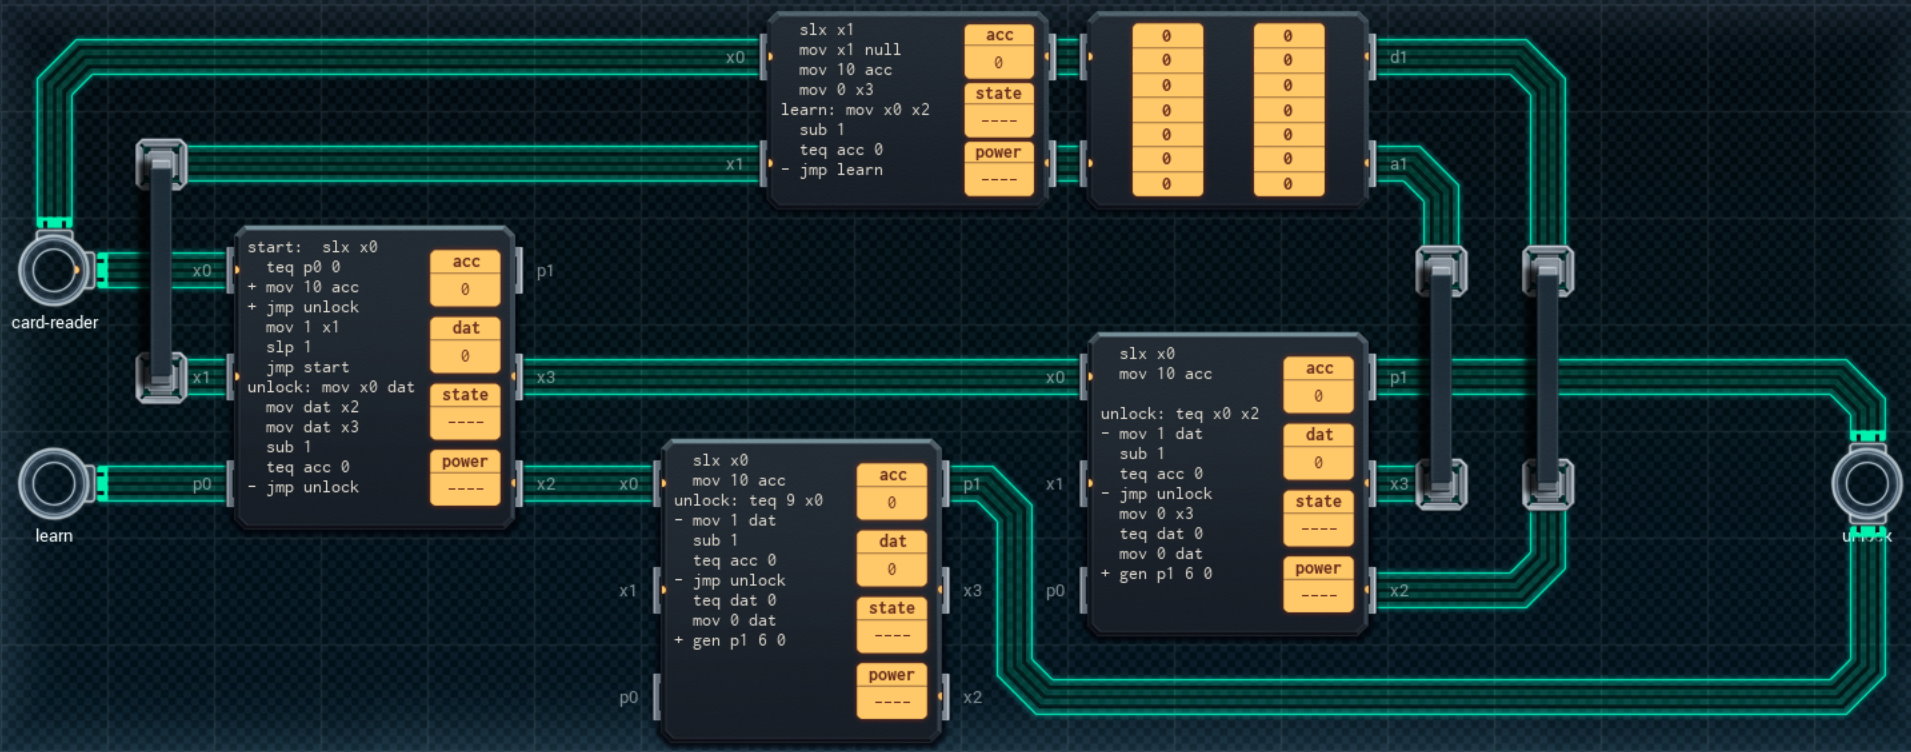Click the 'jmp learn' instruction line
The width and height of the screenshot is (1911, 752).
[x=840, y=170]
